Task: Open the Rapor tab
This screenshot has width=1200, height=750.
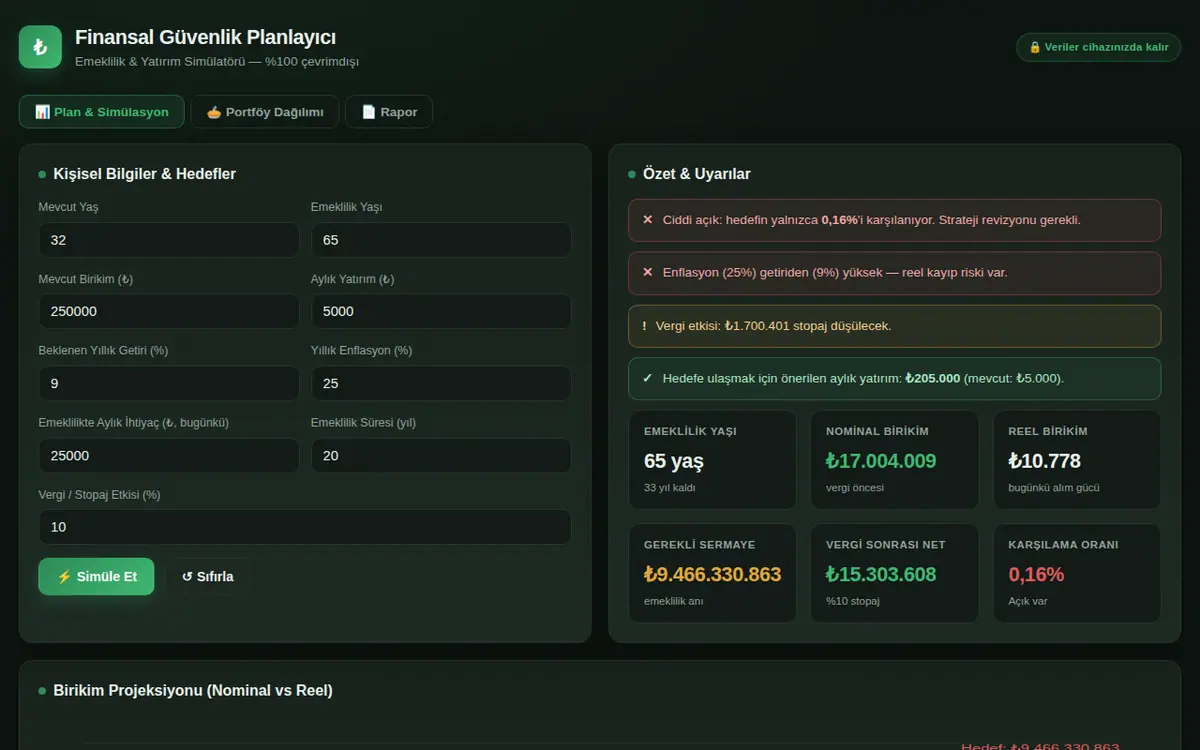Action: 389,112
